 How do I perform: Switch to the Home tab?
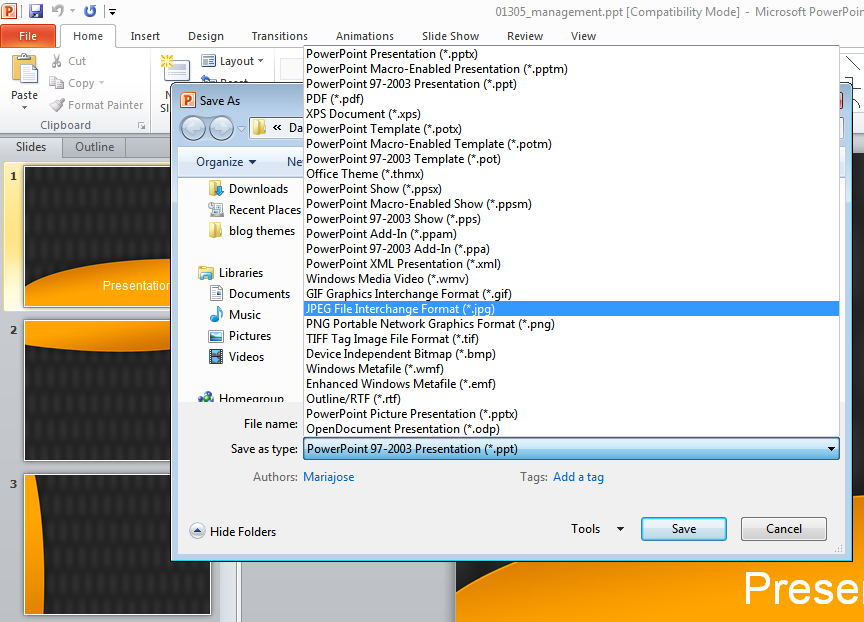click(88, 36)
